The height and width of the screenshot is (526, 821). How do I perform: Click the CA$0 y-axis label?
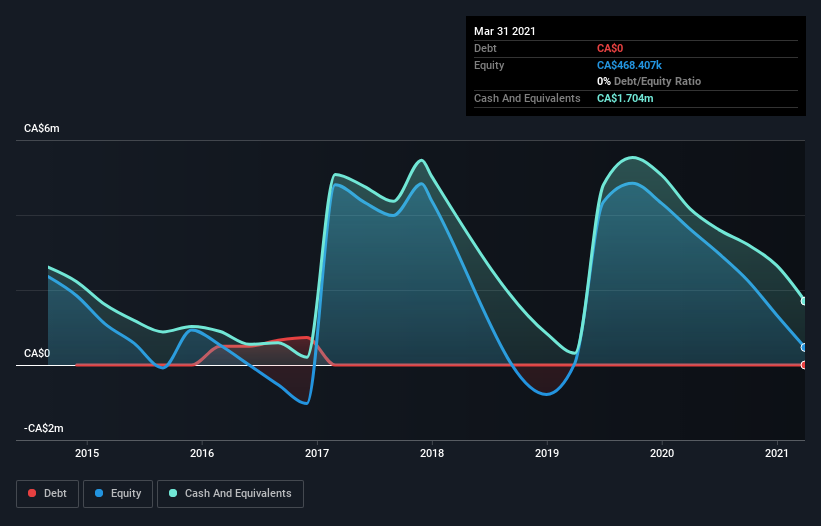(x=37, y=353)
